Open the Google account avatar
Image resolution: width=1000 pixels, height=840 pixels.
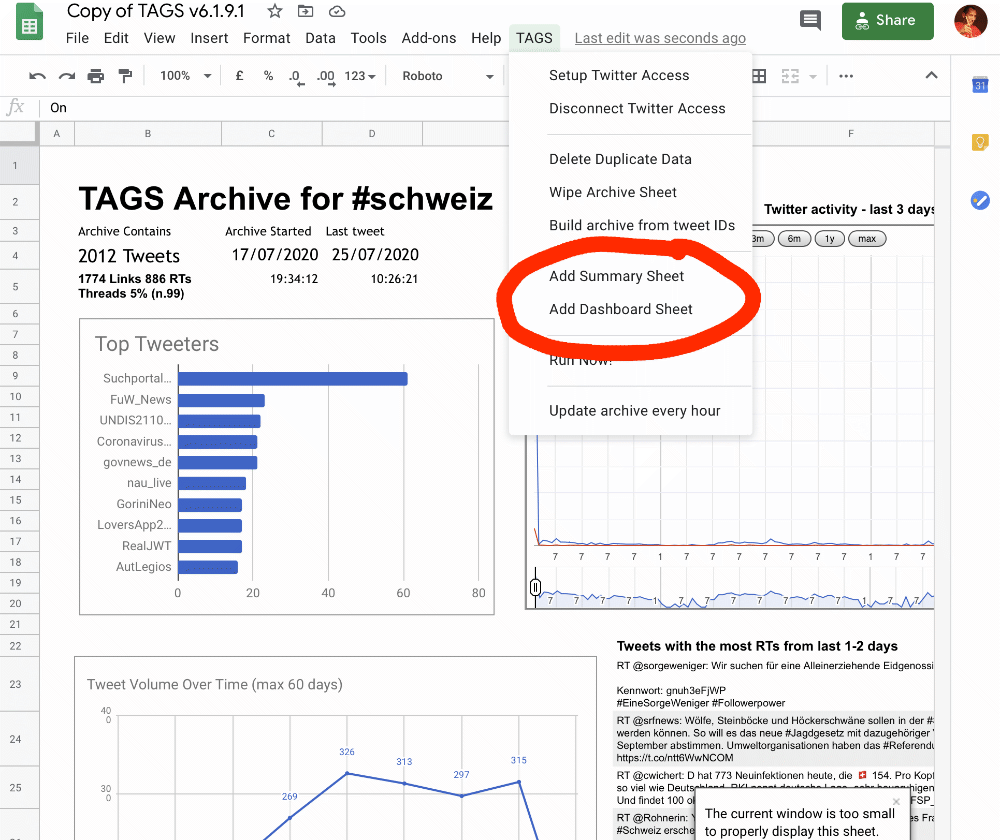coord(970,21)
